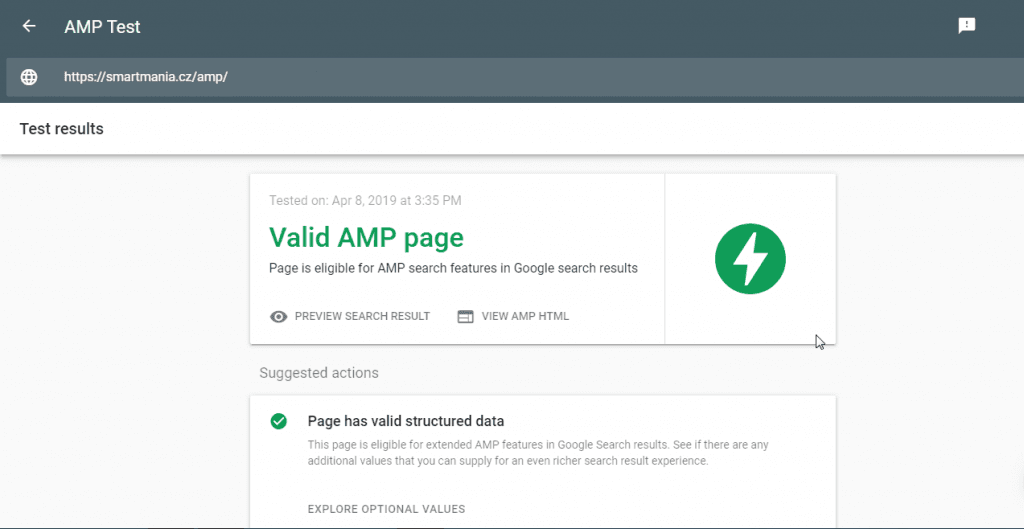
Task: Edit the smartmania.cz/amp URL field
Action: click(x=515, y=77)
